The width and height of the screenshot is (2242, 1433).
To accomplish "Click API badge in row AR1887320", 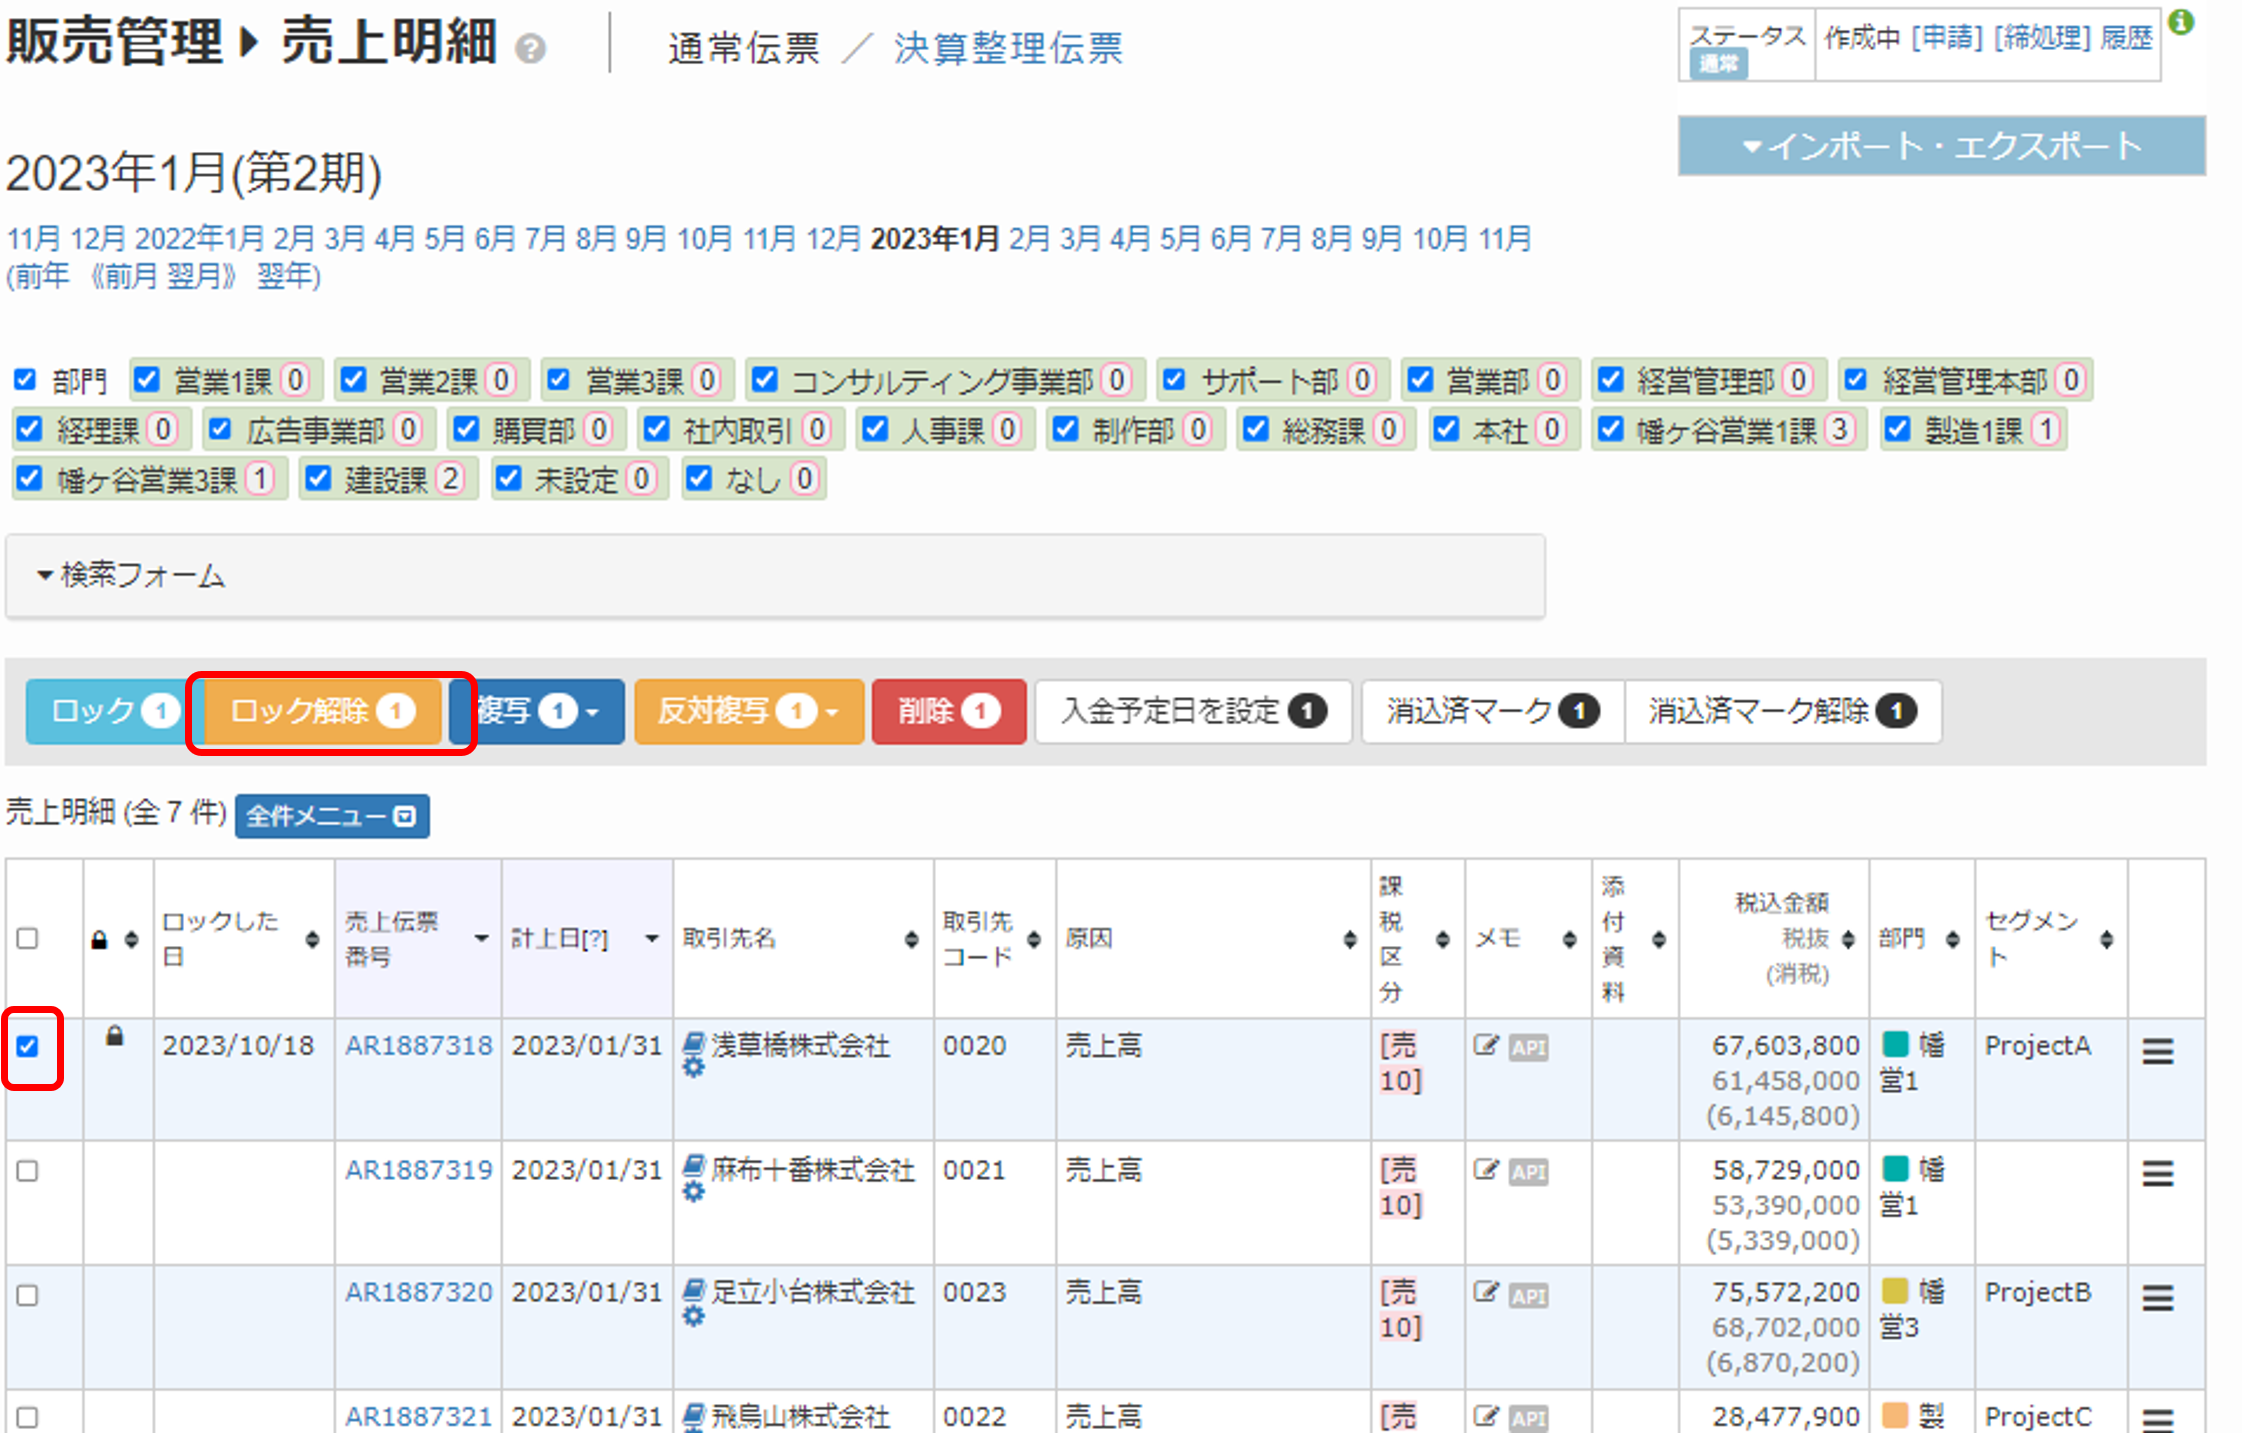I will click(x=1528, y=1296).
